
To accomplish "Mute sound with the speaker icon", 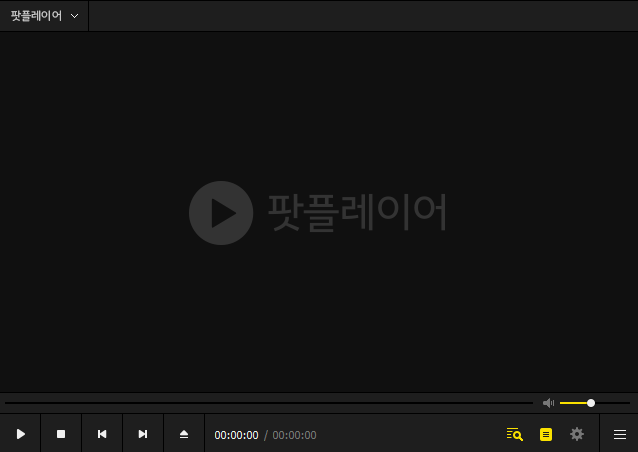I will pos(548,403).
